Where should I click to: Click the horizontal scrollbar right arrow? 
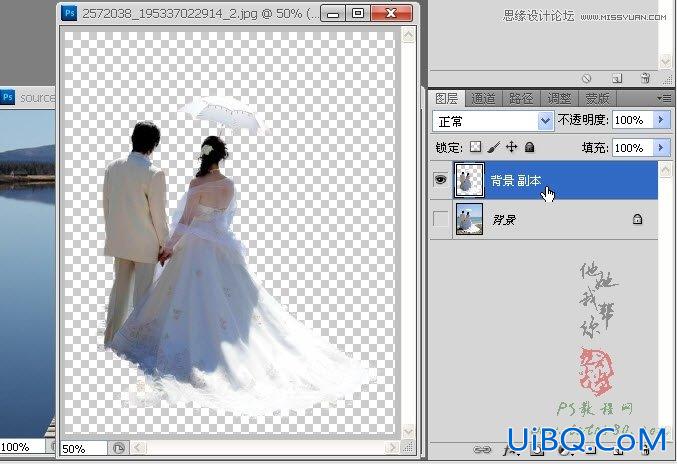pyautogui.click(x=392, y=448)
